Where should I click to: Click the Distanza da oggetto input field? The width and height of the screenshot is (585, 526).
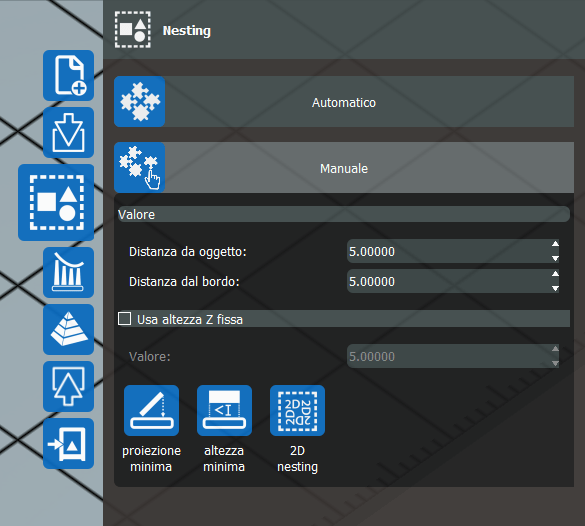(449, 251)
